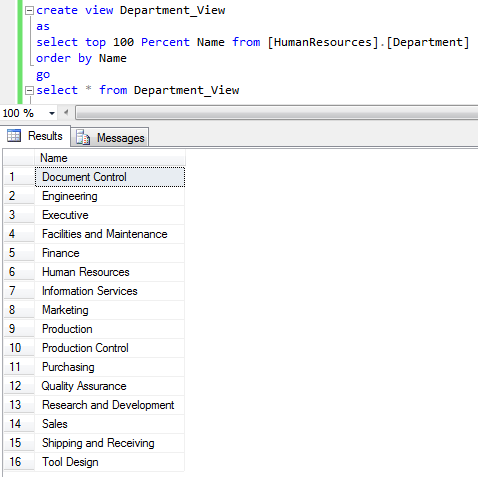478x477 pixels.
Task: Select the Production cell in row 9
Action: (x=110, y=329)
